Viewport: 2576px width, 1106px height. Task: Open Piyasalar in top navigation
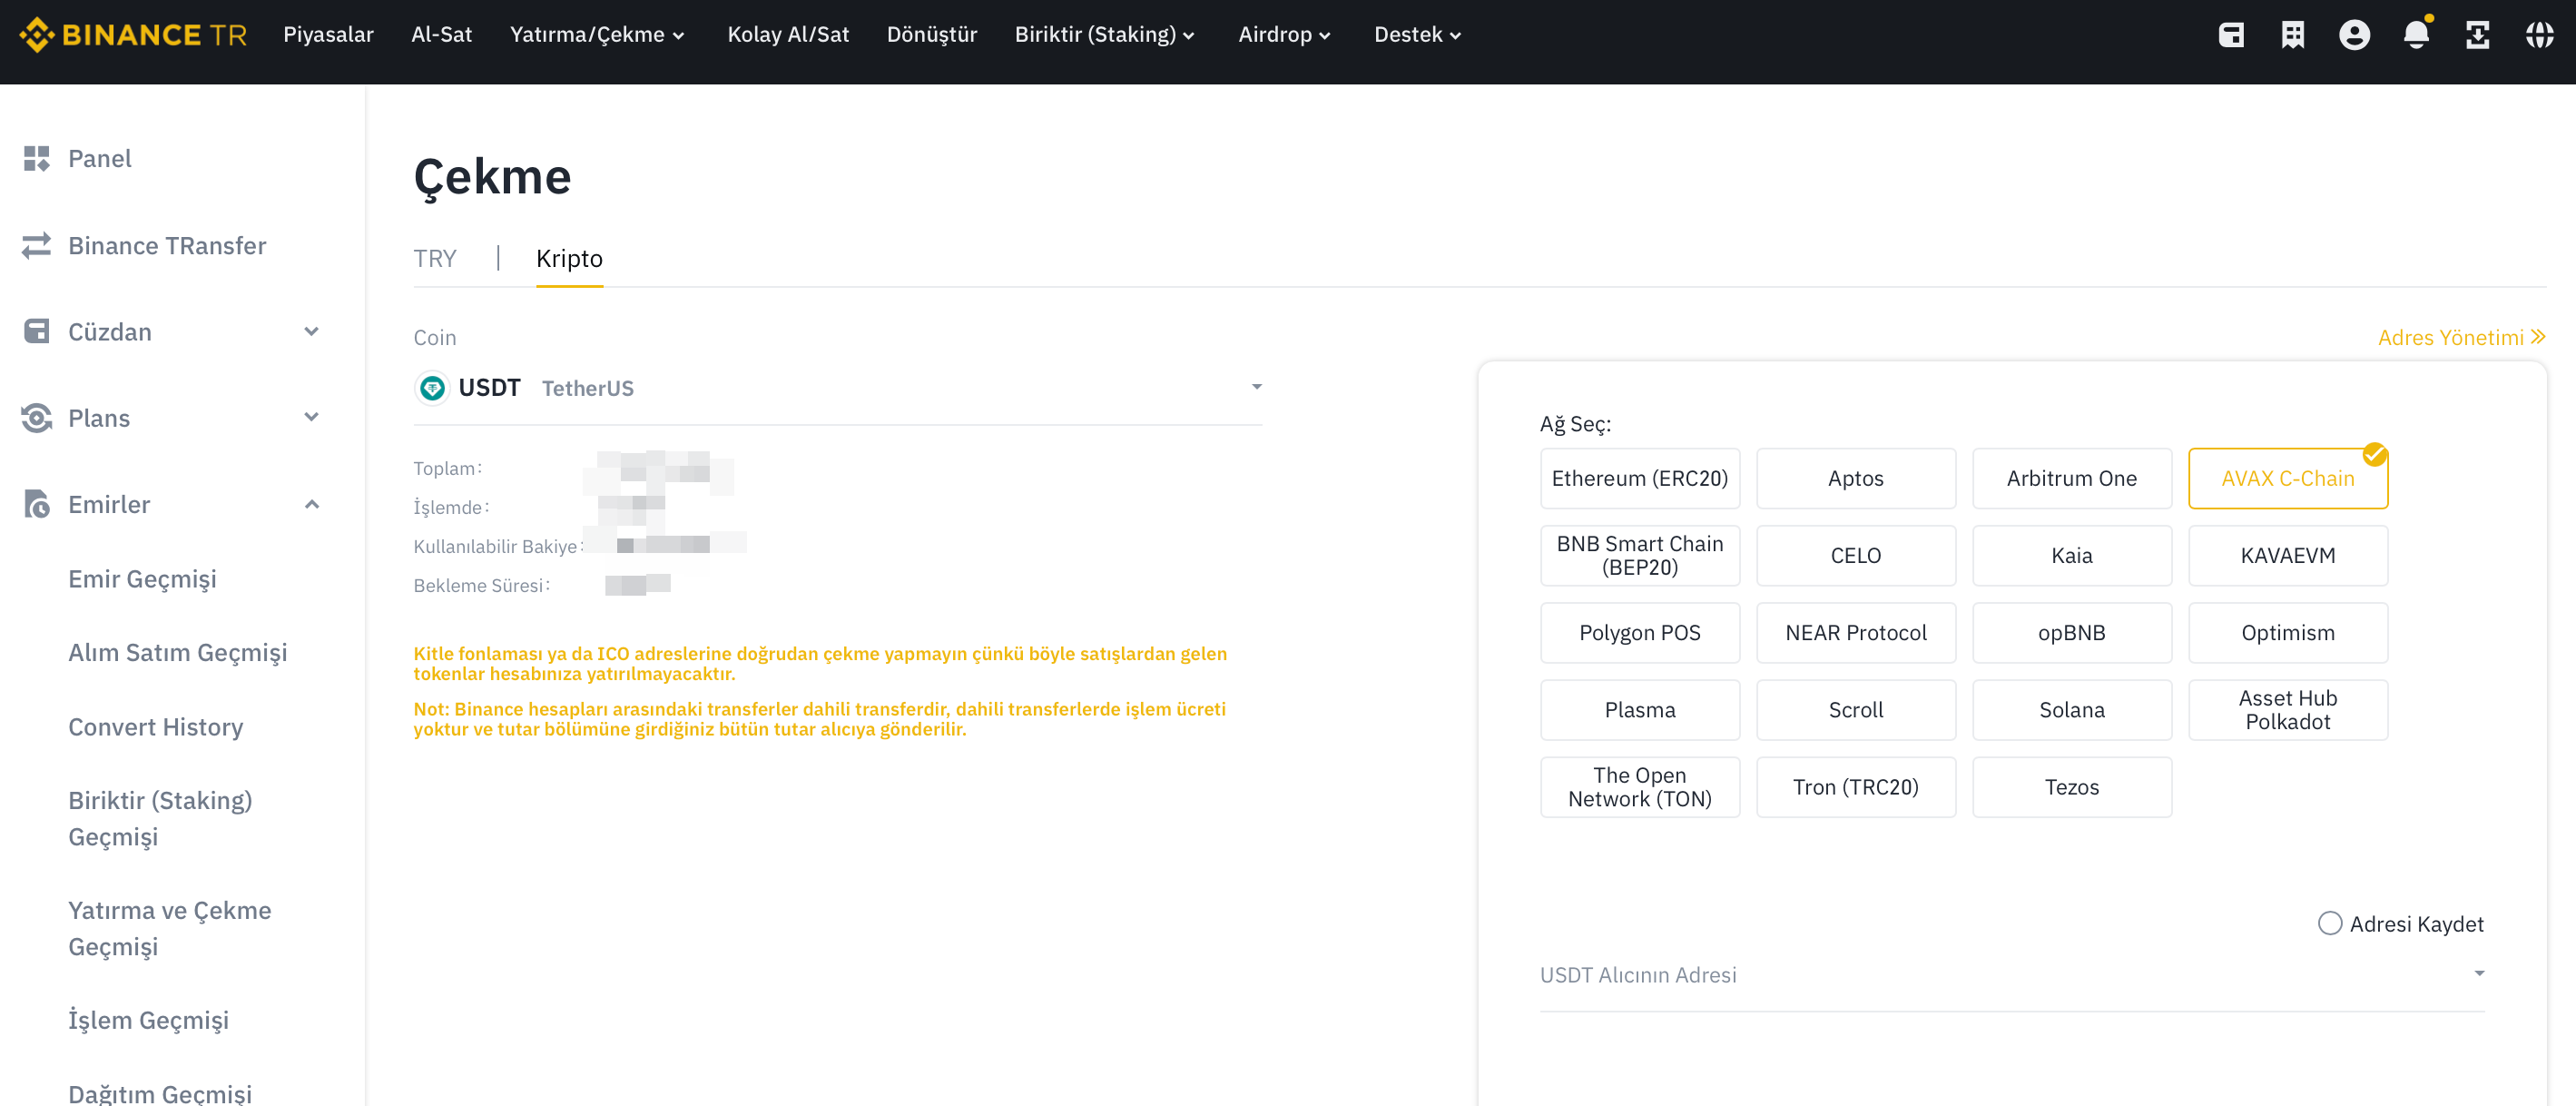(328, 35)
